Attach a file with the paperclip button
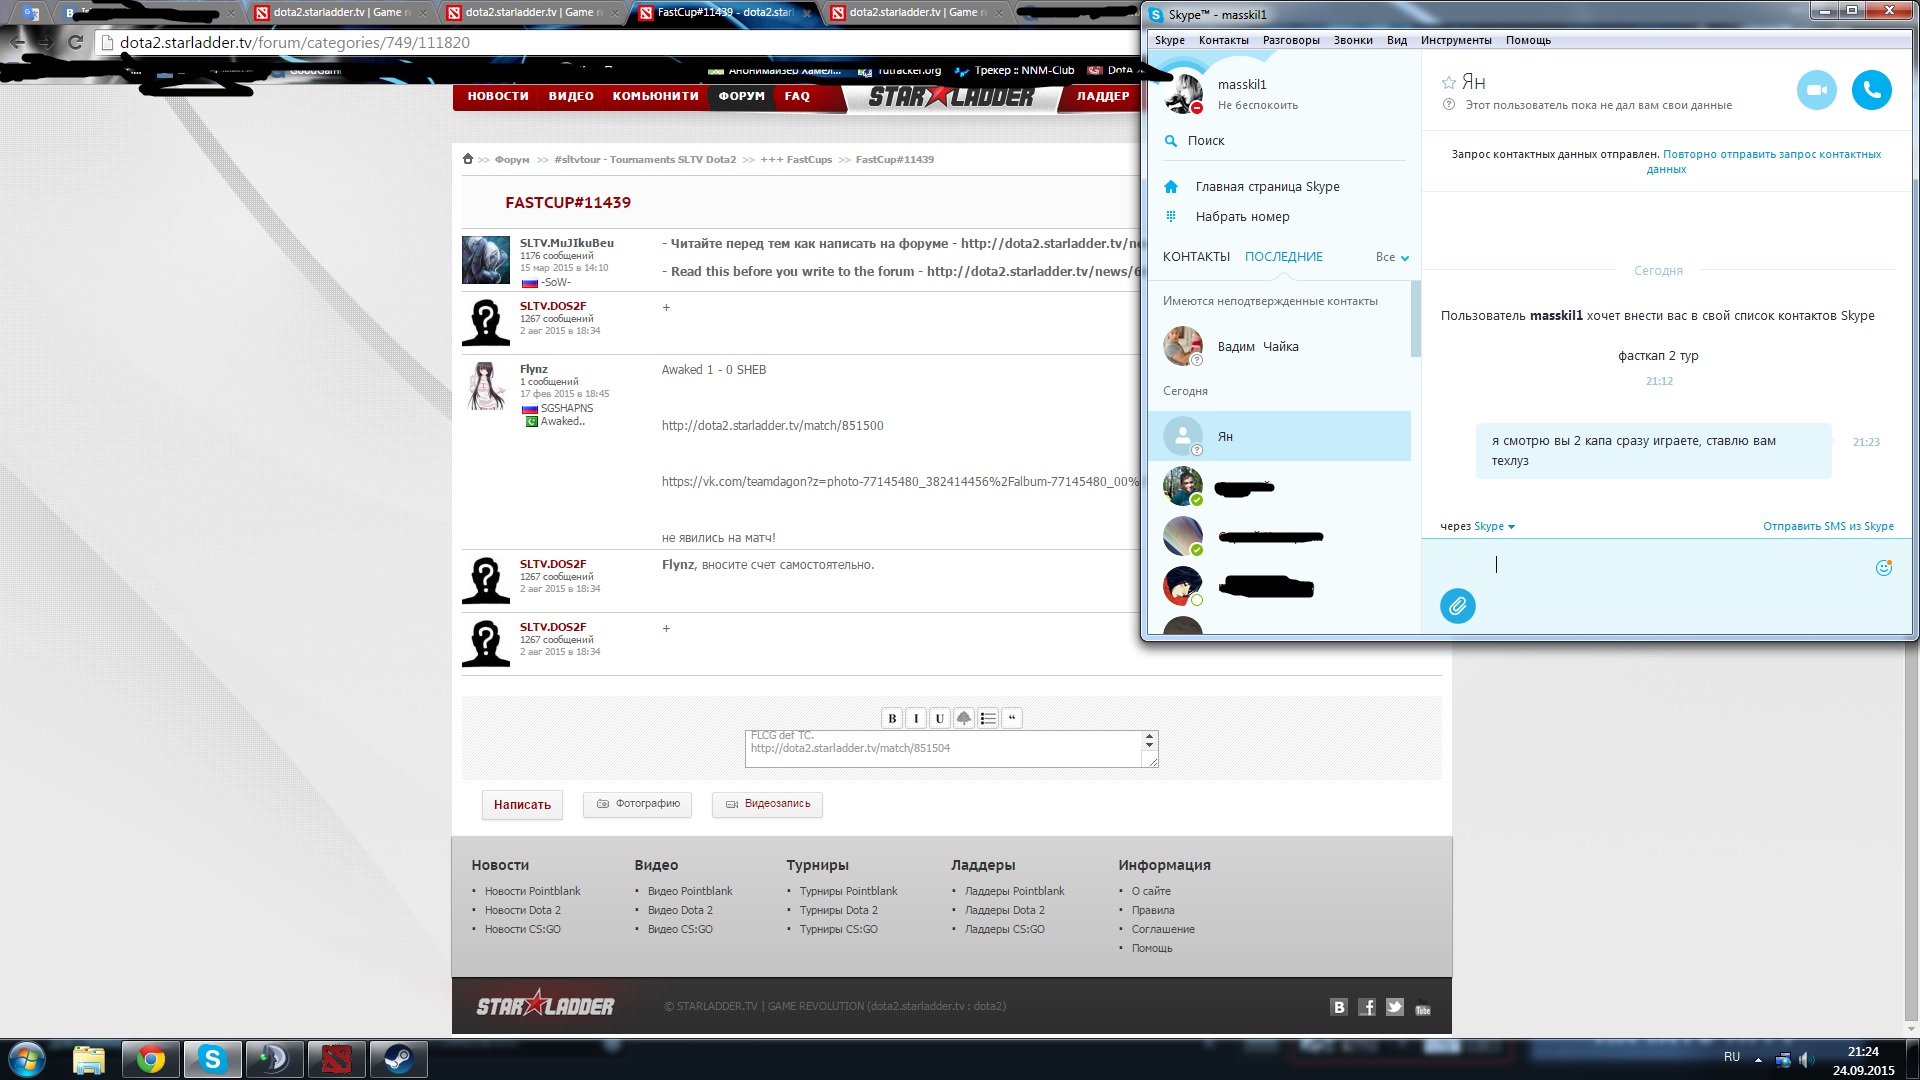Image resolution: width=1920 pixels, height=1080 pixels. [1457, 606]
